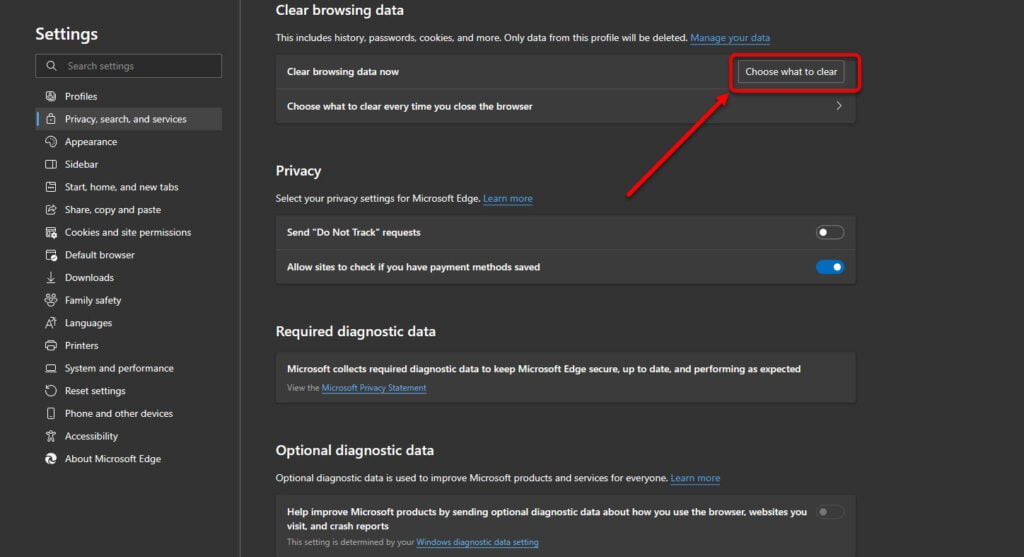Click the Phone and other devices icon
The height and width of the screenshot is (557, 1024).
pyautogui.click(x=51, y=413)
